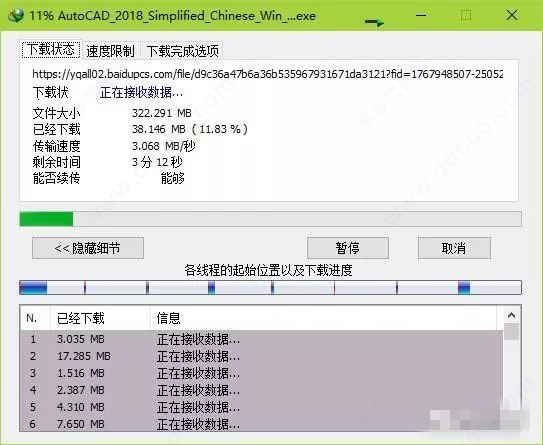
Task: Click the scroll up arrow in thread list
Action: tap(511, 315)
